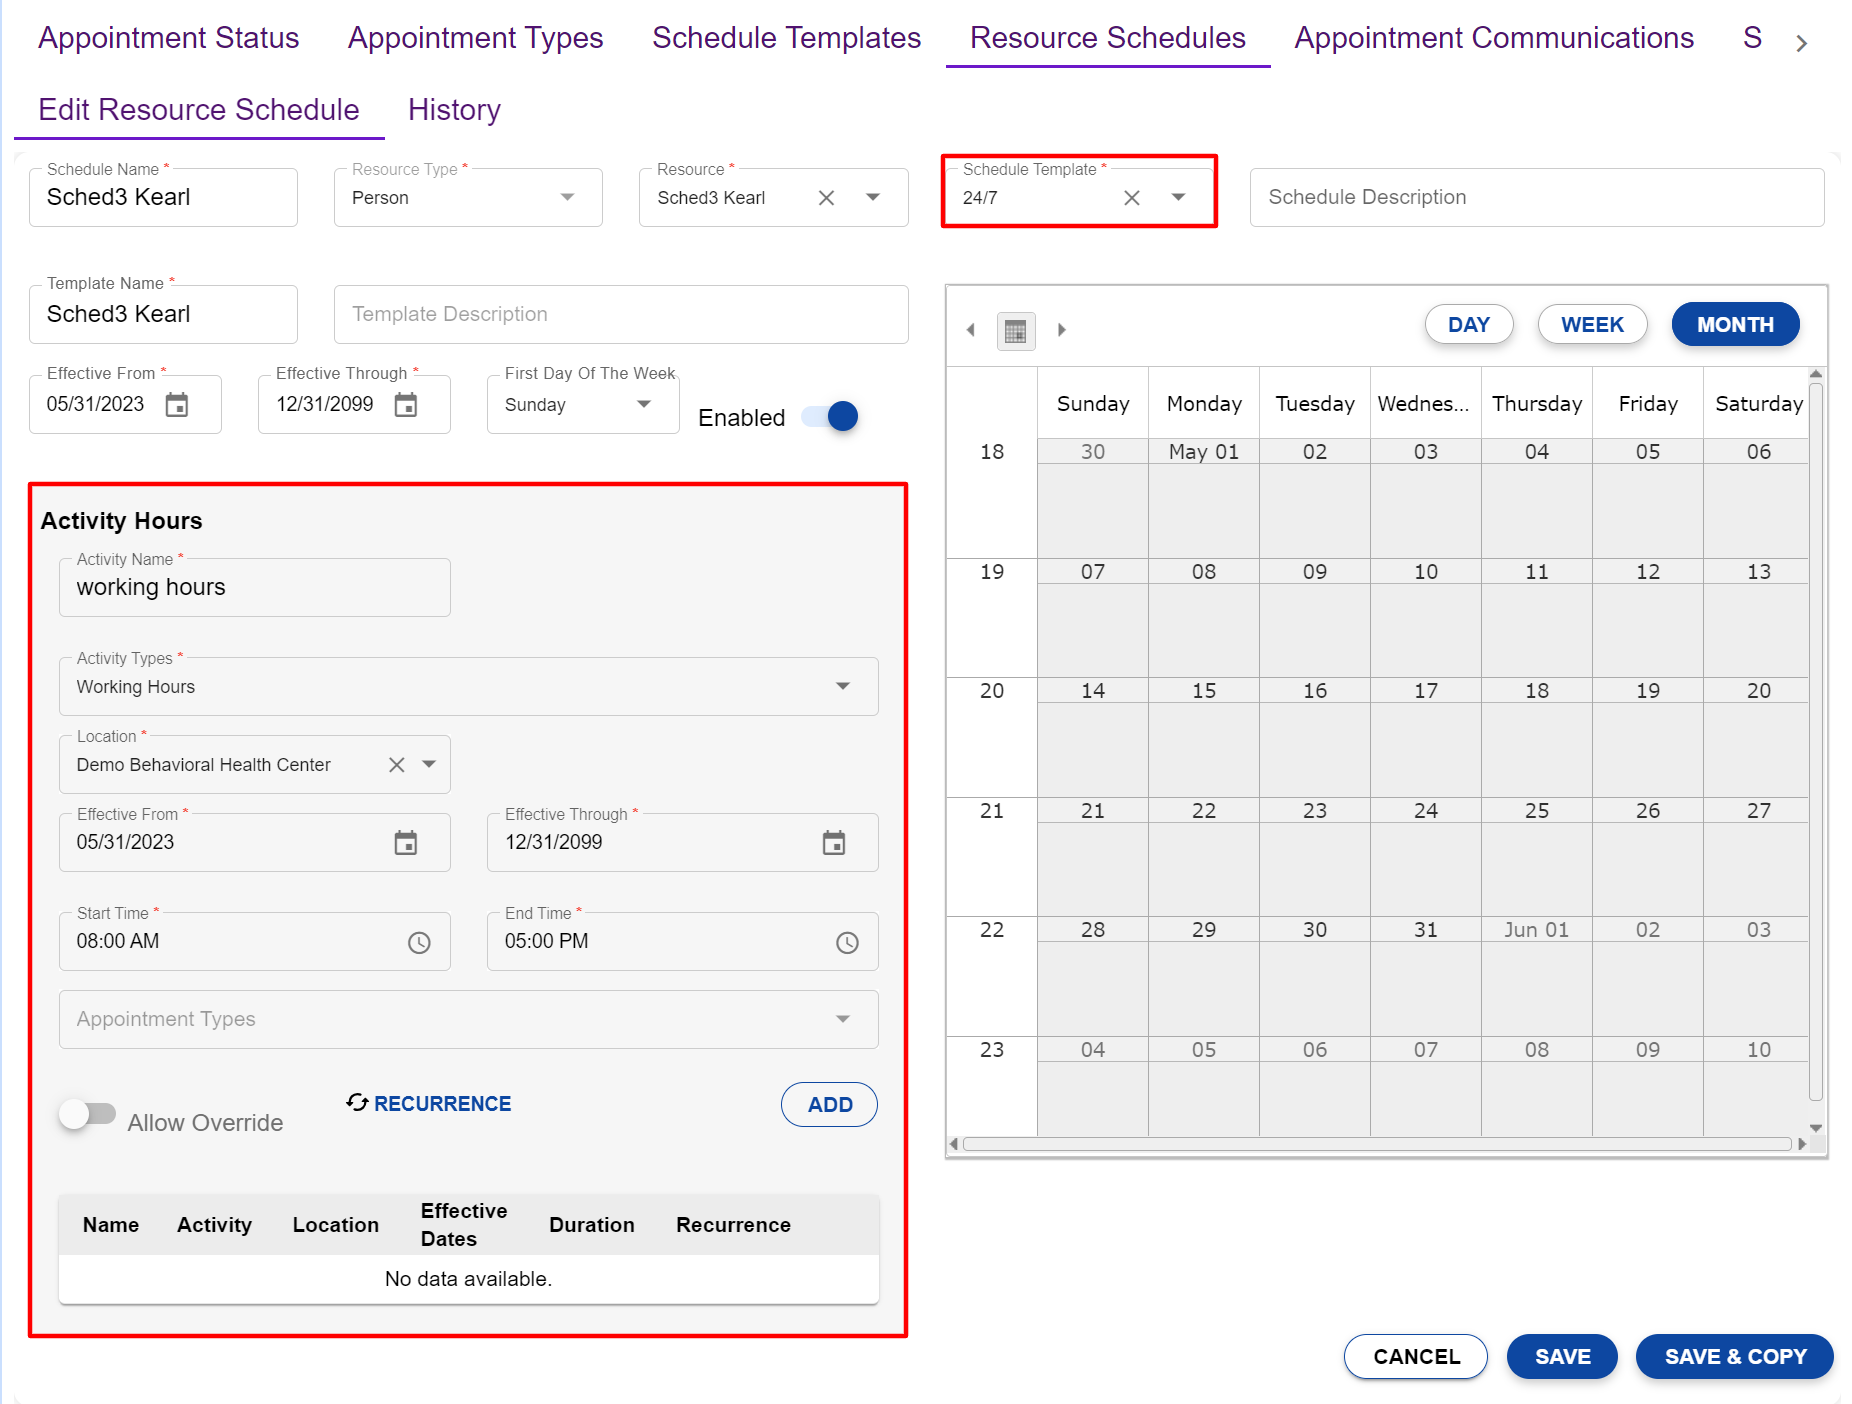Screen dimensions: 1852x1404
Task: Go to previous month in calendar
Action: (970, 330)
